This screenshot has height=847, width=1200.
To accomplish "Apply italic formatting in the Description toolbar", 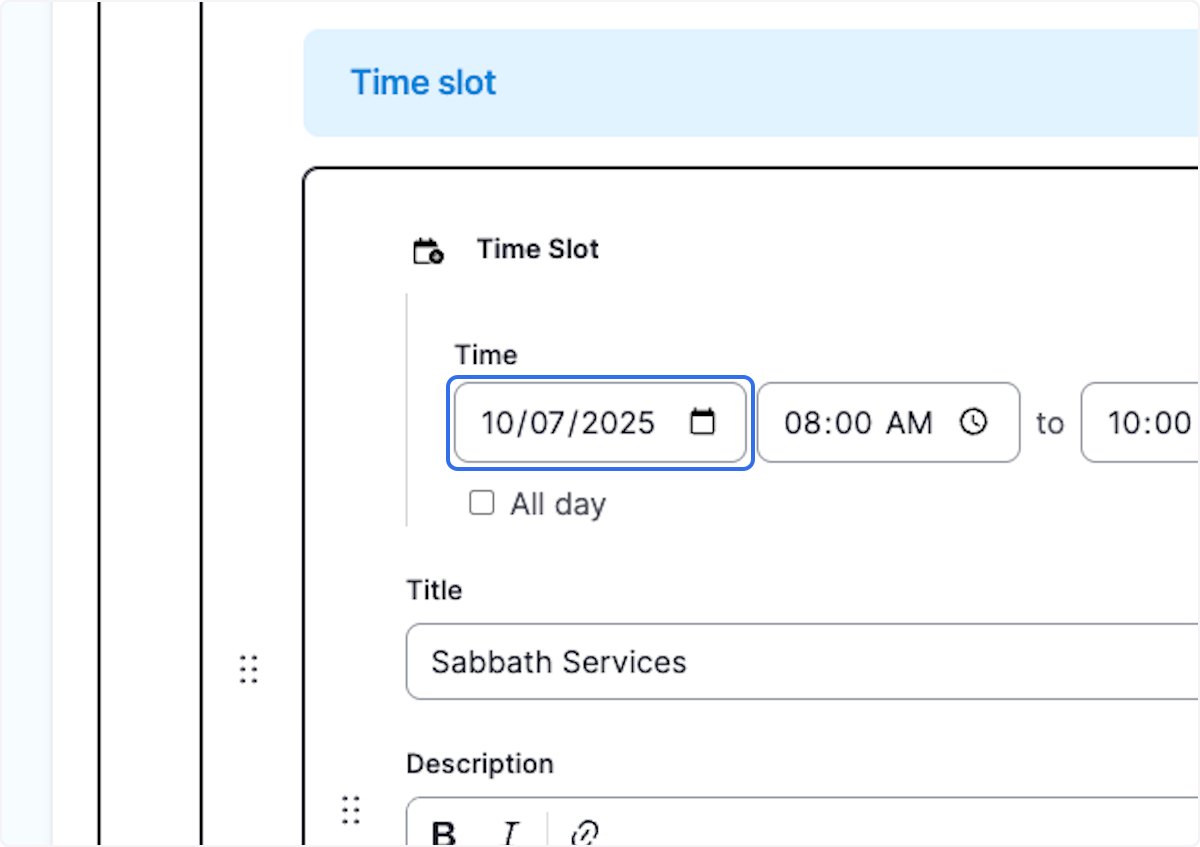I will tap(509, 831).
